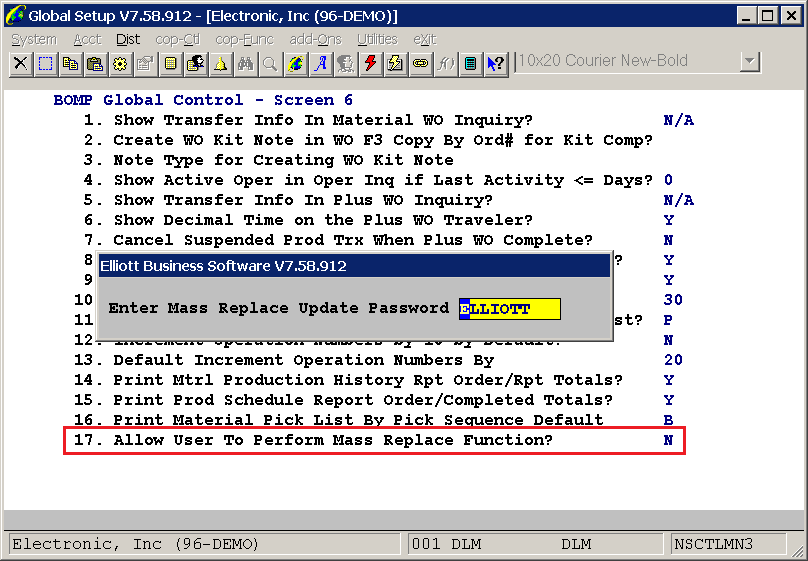Screen dimensions: 808x561
Task: Click the eXit menu
Action: coord(425,40)
